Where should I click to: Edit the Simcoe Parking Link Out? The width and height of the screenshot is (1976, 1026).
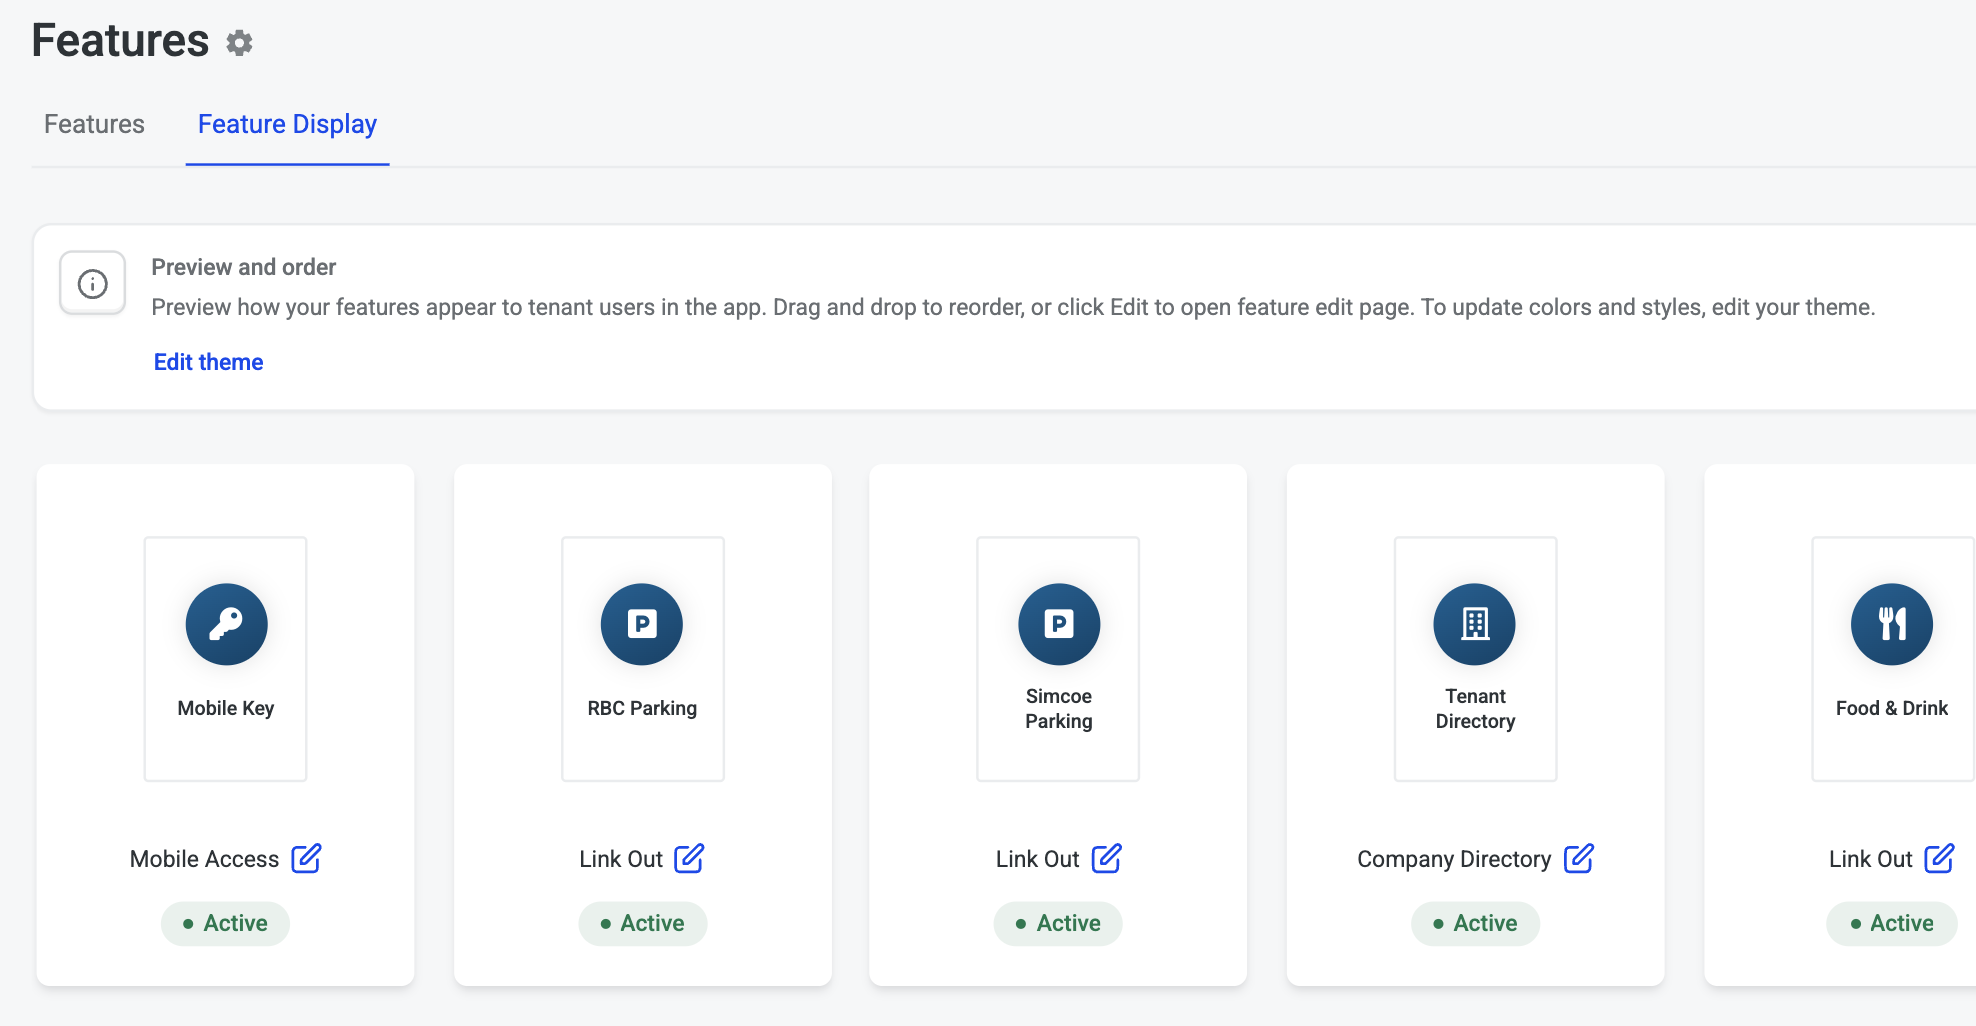[1106, 859]
